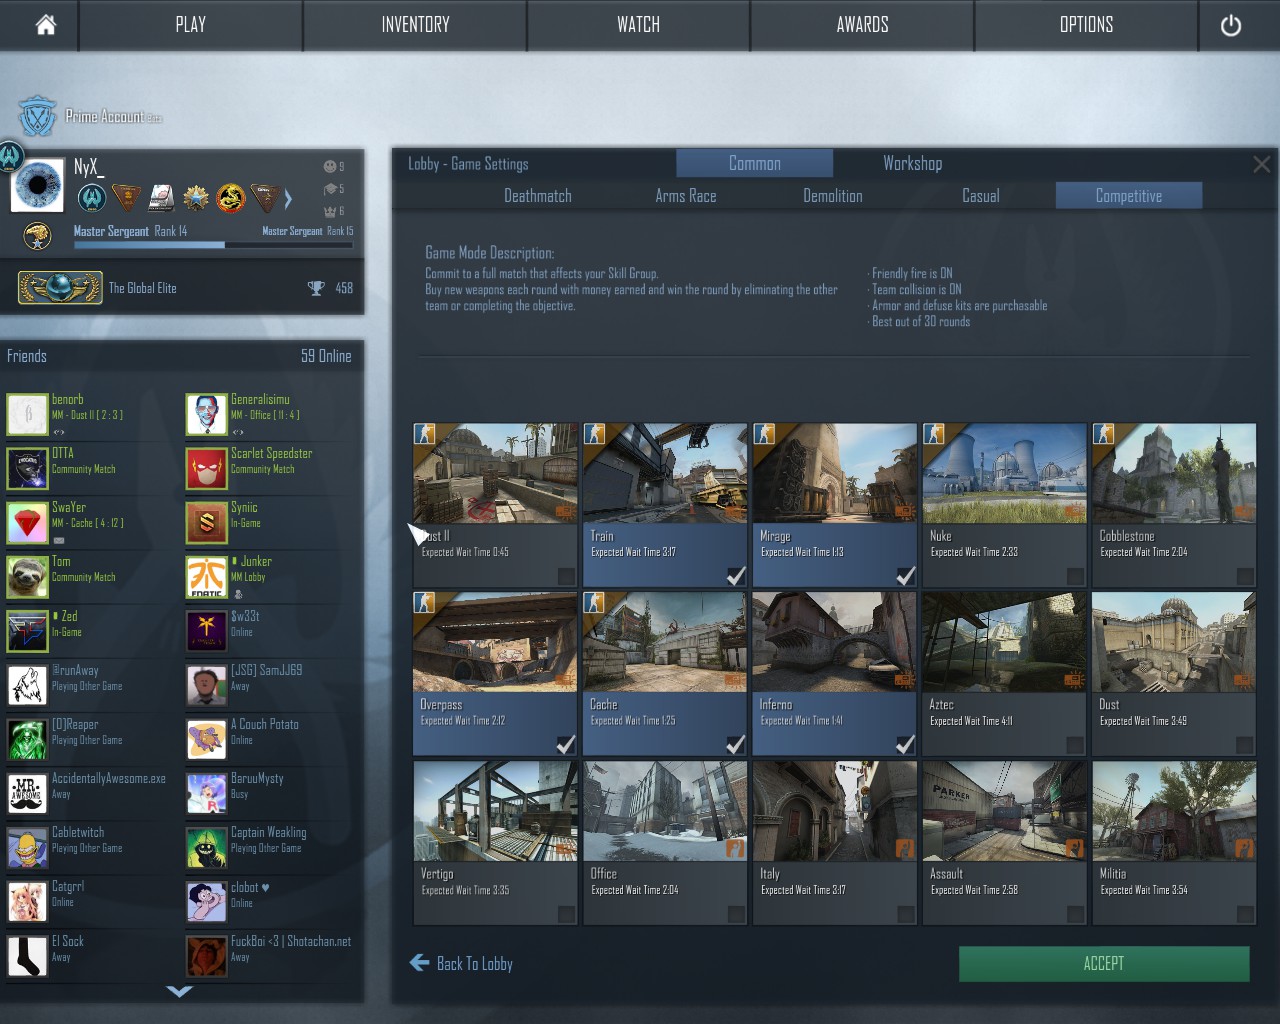
Task: Open DTTA's avatar in Friends
Action: [x=27, y=468]
